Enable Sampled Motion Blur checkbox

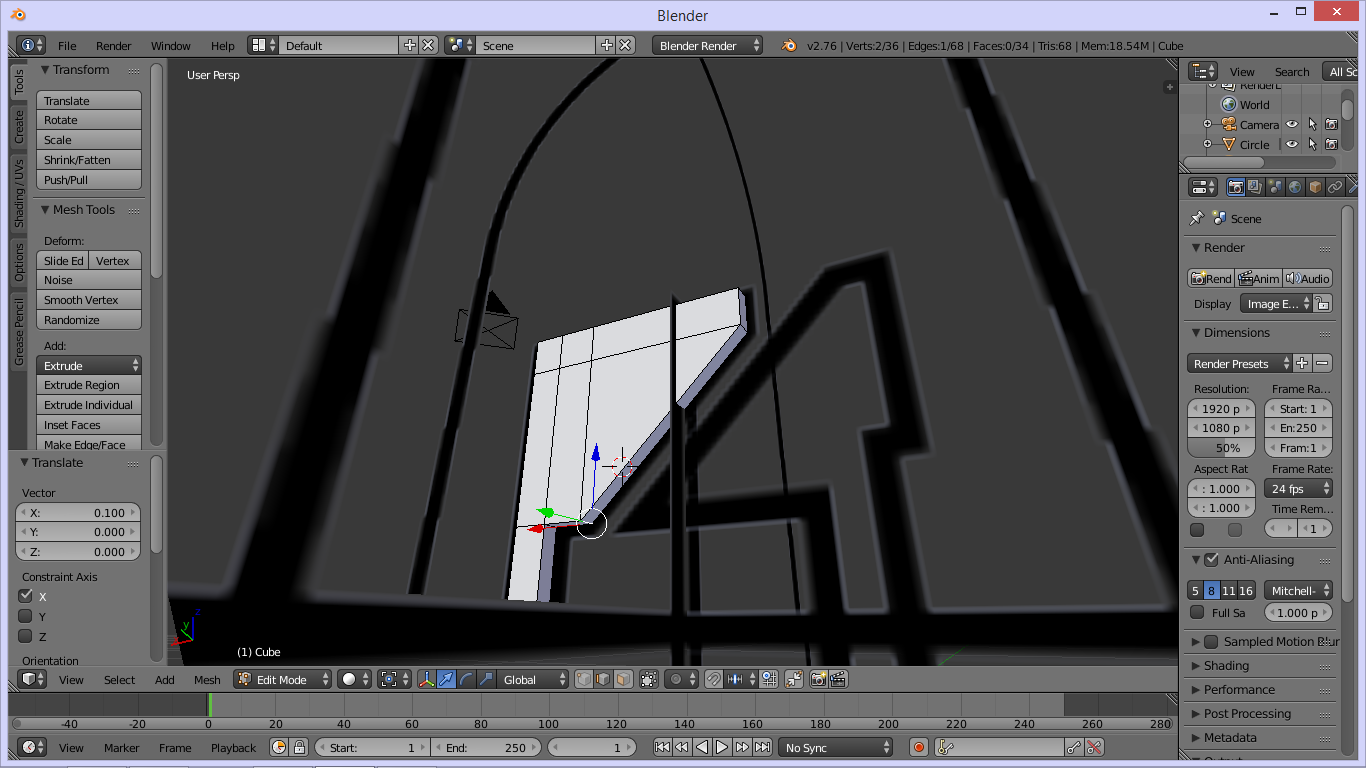[x=1212, y=642]
